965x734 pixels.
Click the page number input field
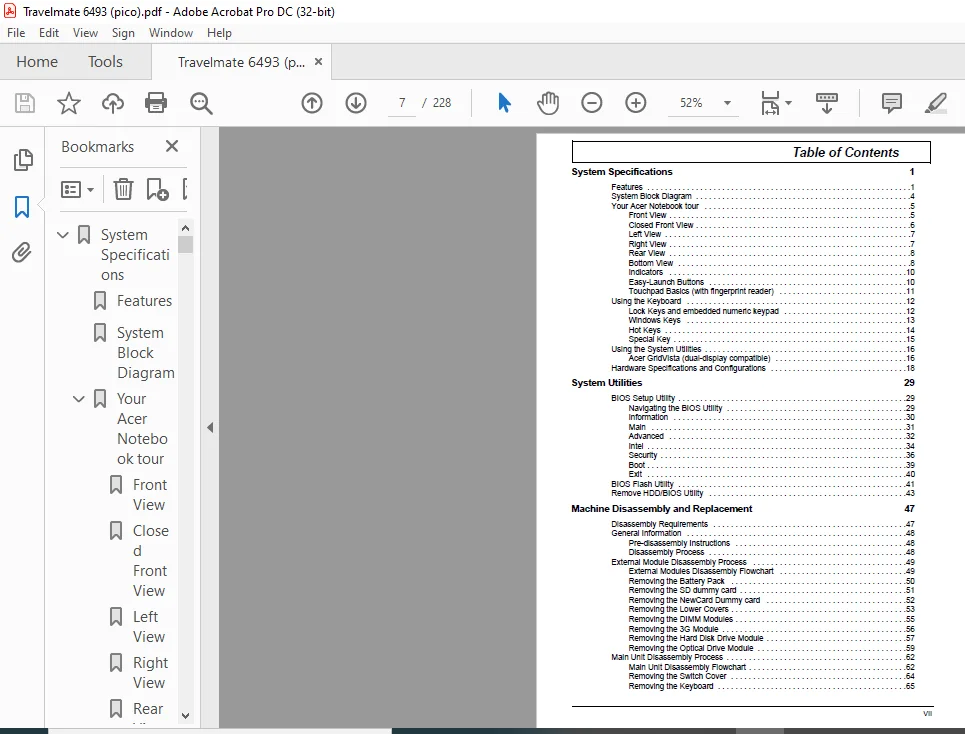point(402,103)
